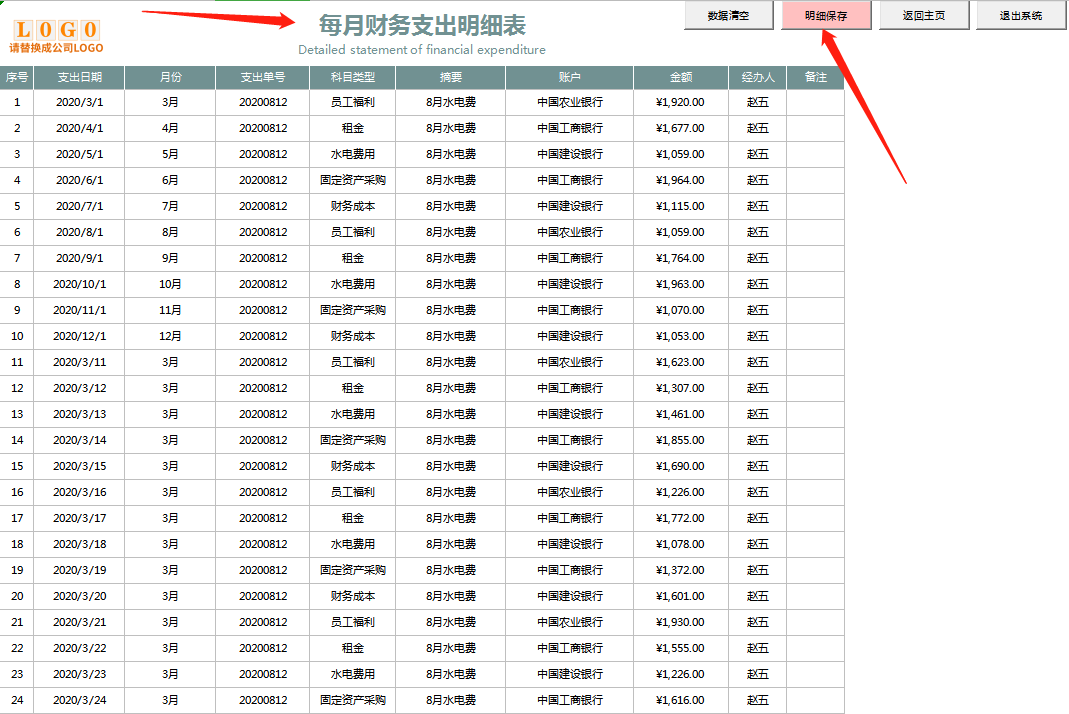Select the 科目类型 column header
Image resolution: width=1069 pixels, height=714 pixels.
352,76
